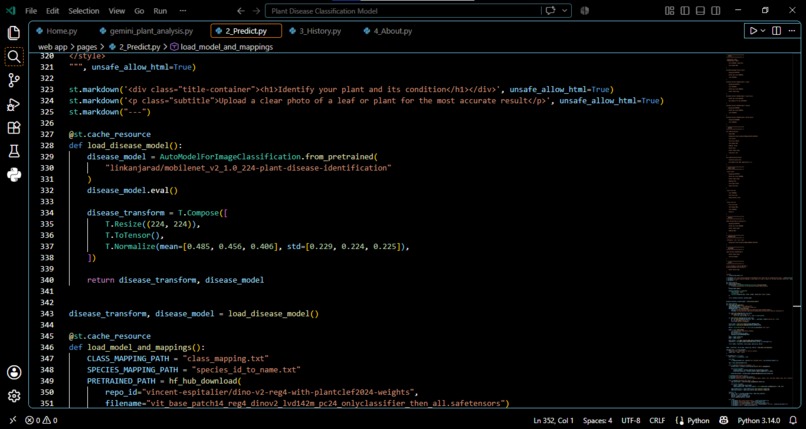Click the command center search box
The image size is (806, 429).
click(403, 11)
